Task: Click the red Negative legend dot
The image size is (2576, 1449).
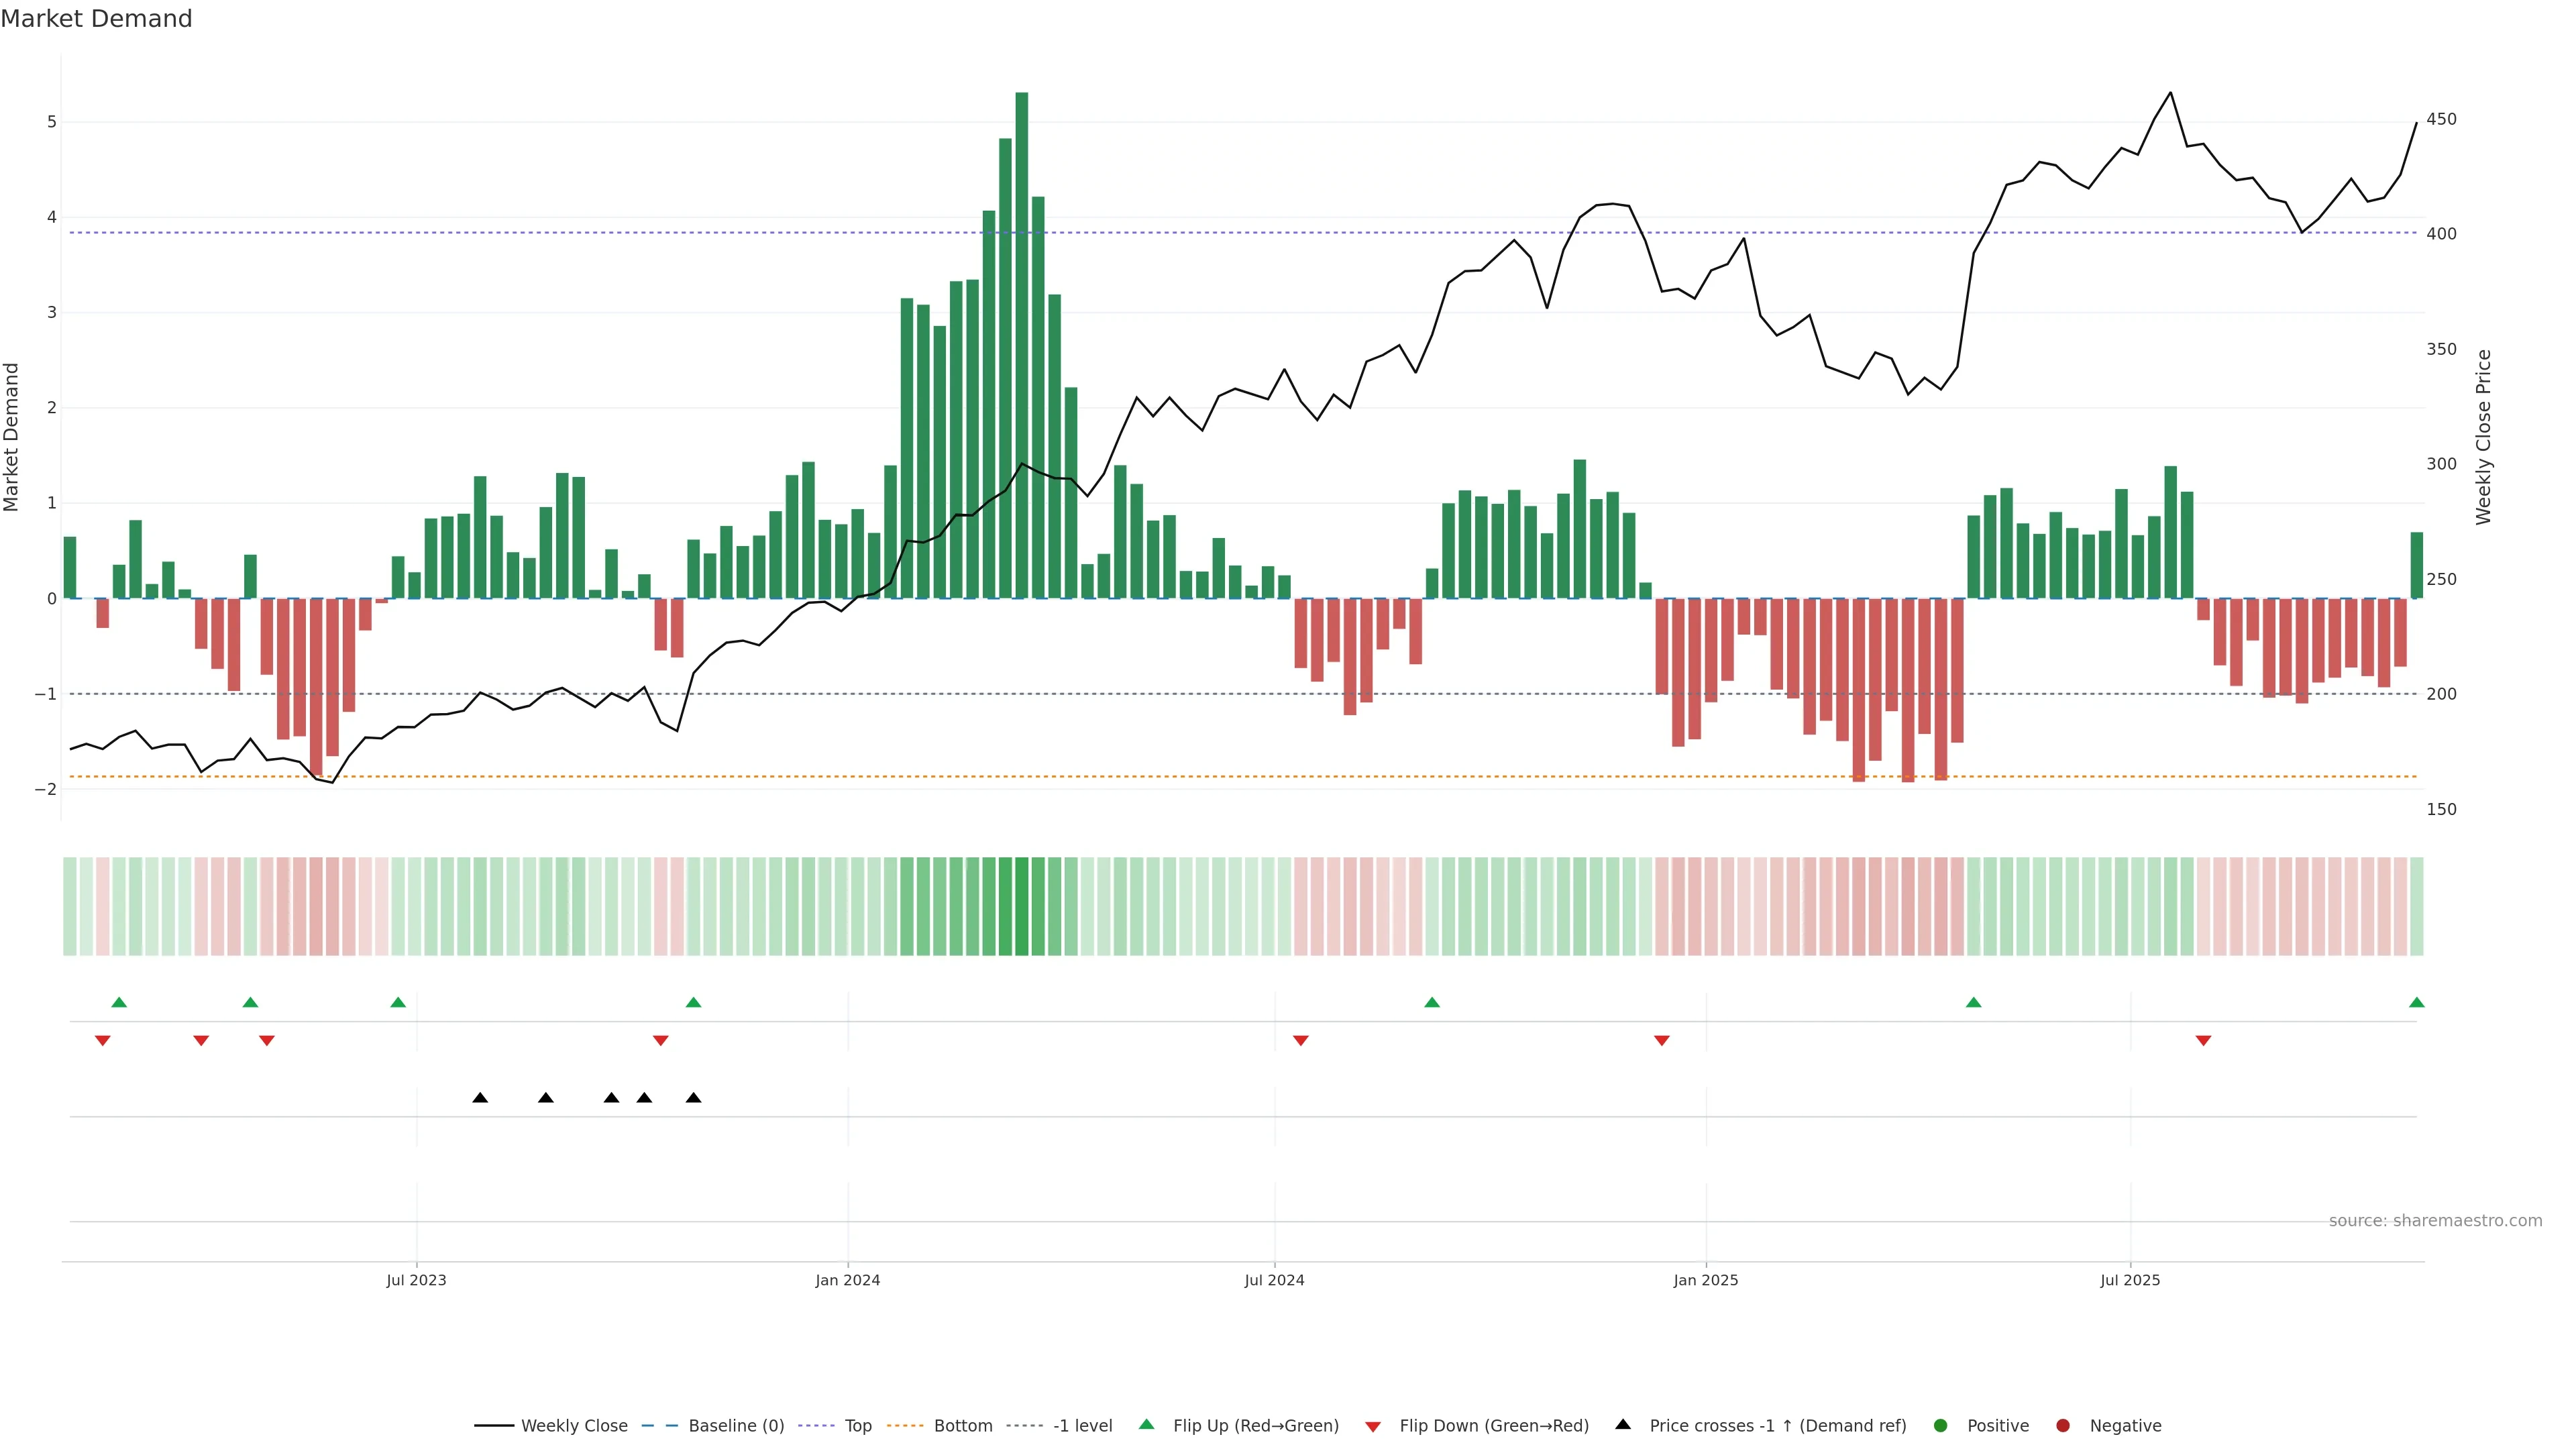Action: [2063, 1426]
